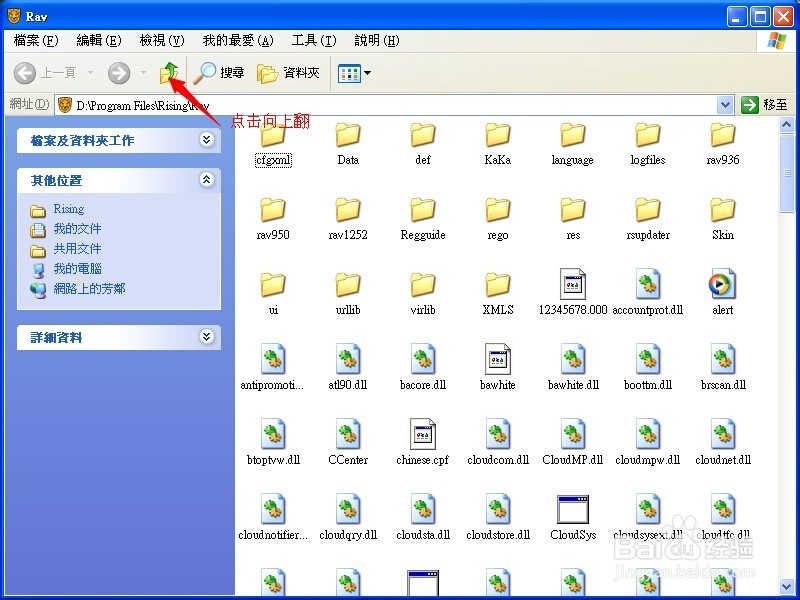
Task: Click the Back (上一頁) button
Action: [x=45, y=73]
